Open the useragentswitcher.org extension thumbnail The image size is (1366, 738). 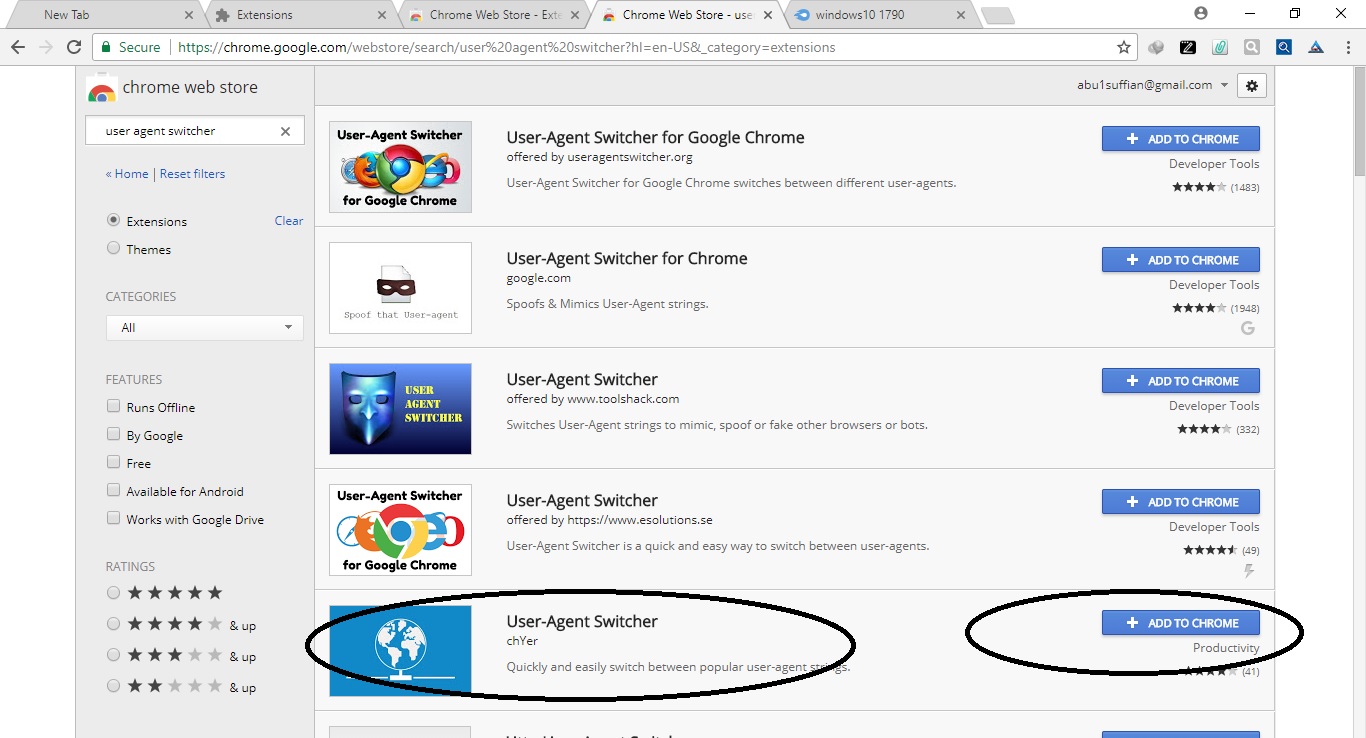click(x=400, y=167)
